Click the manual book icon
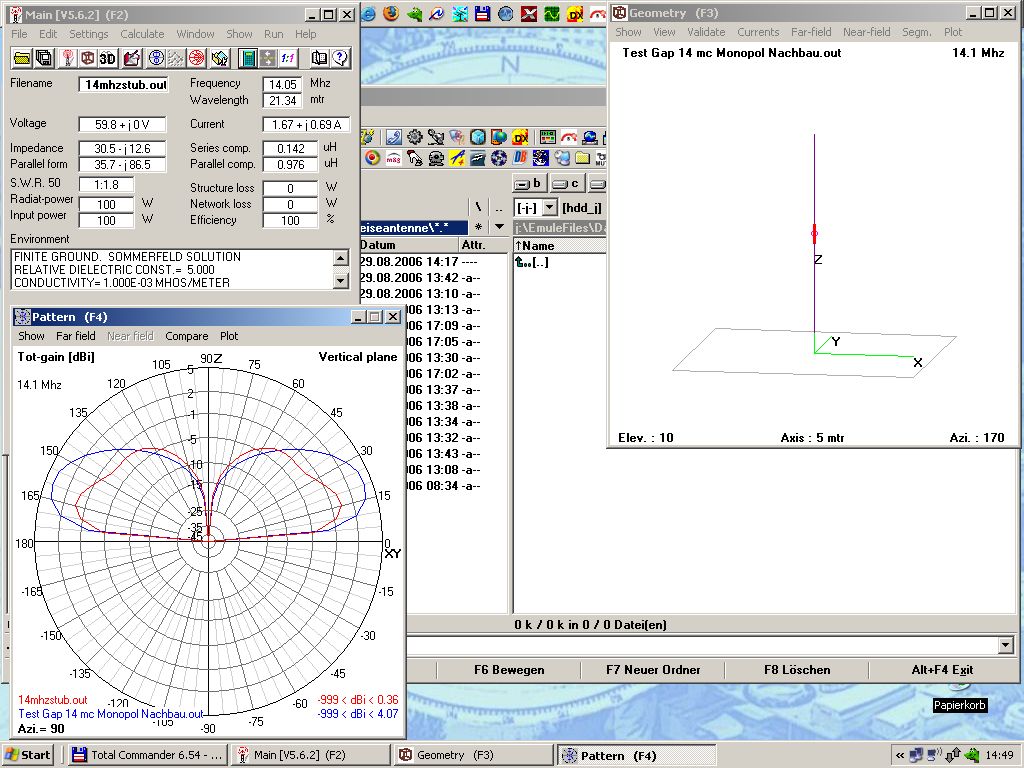 319,58
